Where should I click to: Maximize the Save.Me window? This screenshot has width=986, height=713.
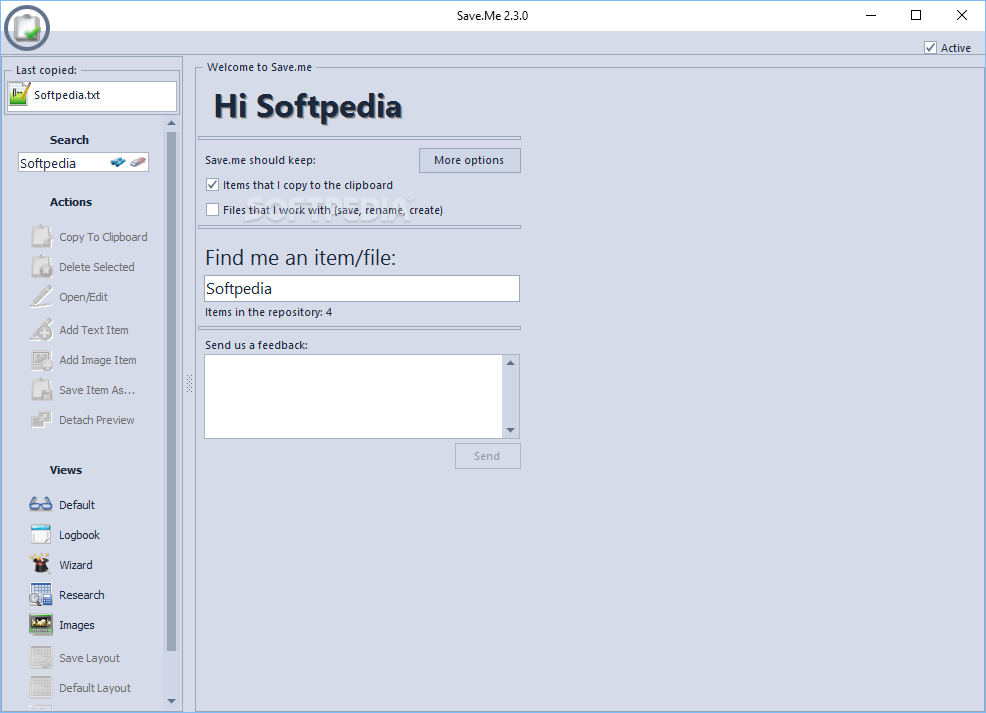tap(916, 15)
